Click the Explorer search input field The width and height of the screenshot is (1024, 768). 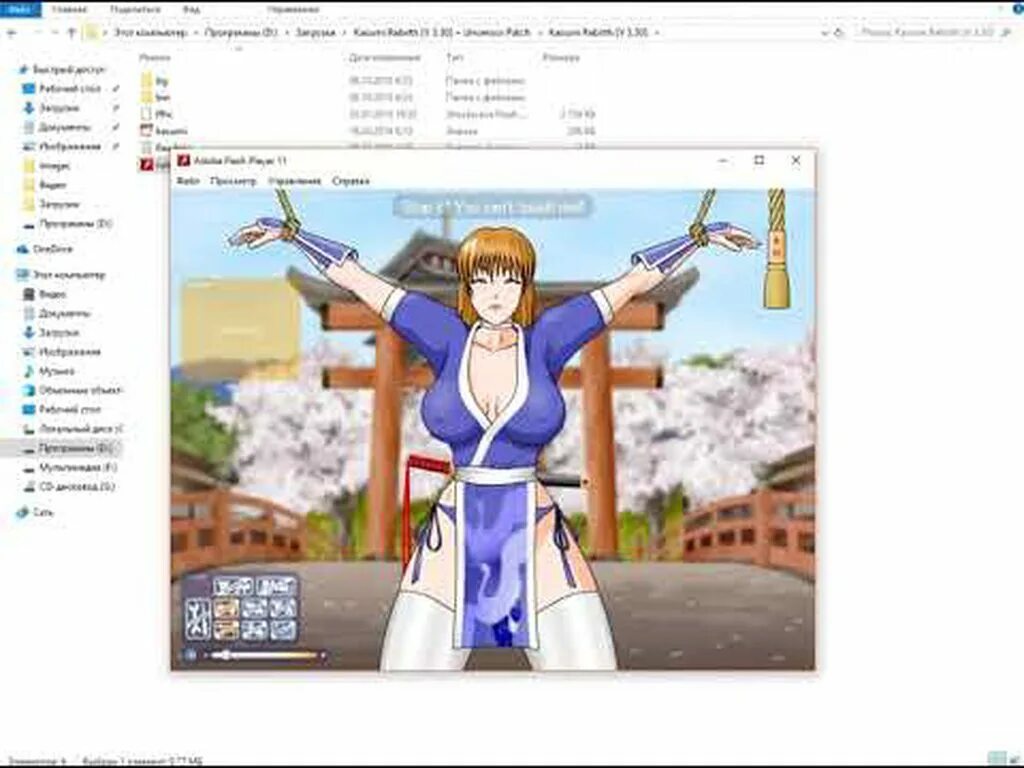[934, 32]
